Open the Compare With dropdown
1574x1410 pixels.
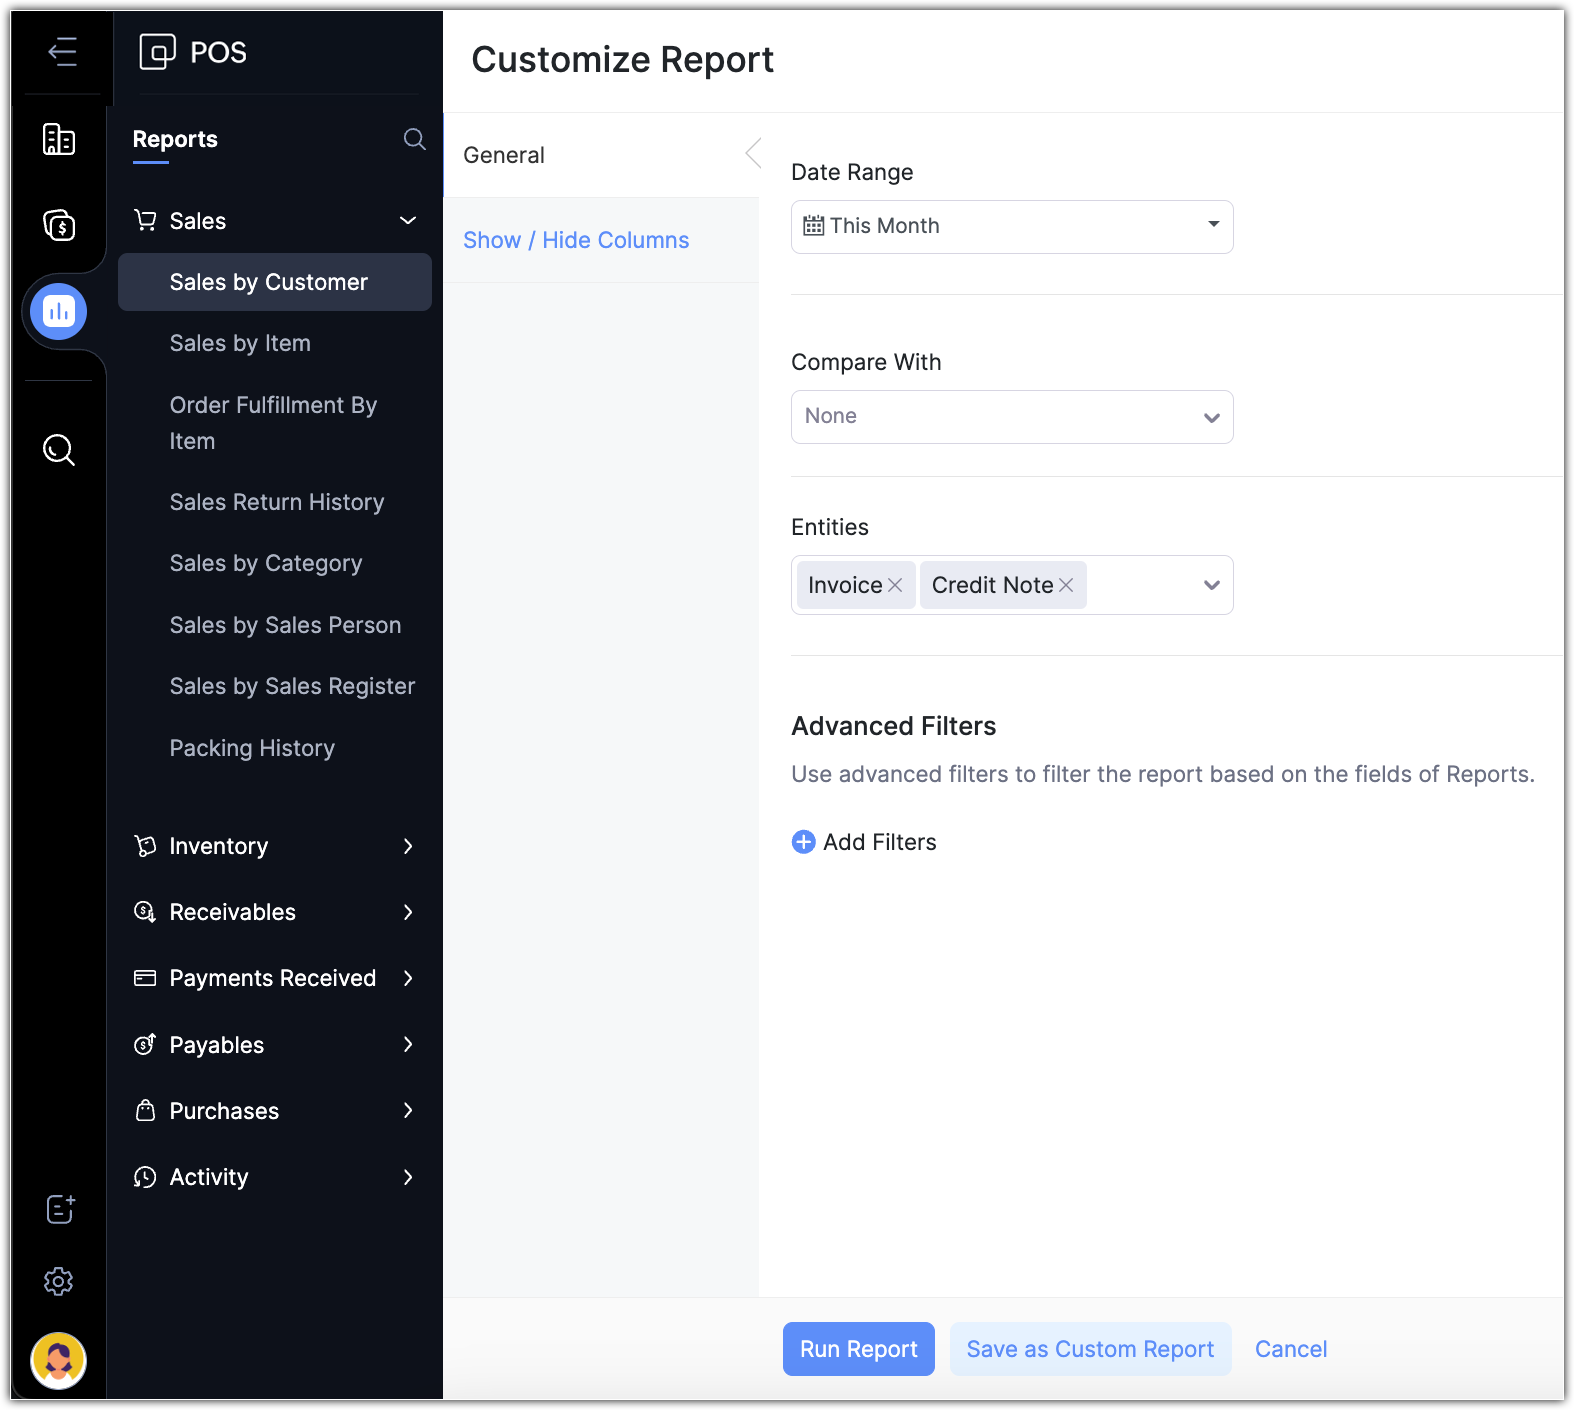[x=1011, y=417]
